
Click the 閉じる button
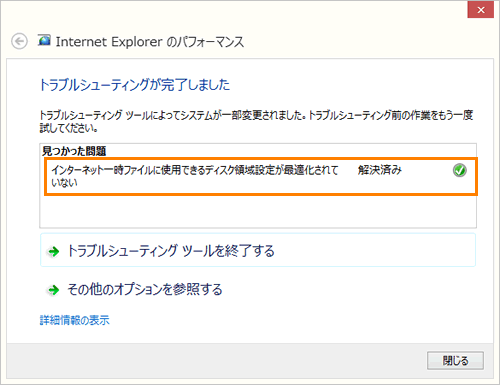point(455,360)
